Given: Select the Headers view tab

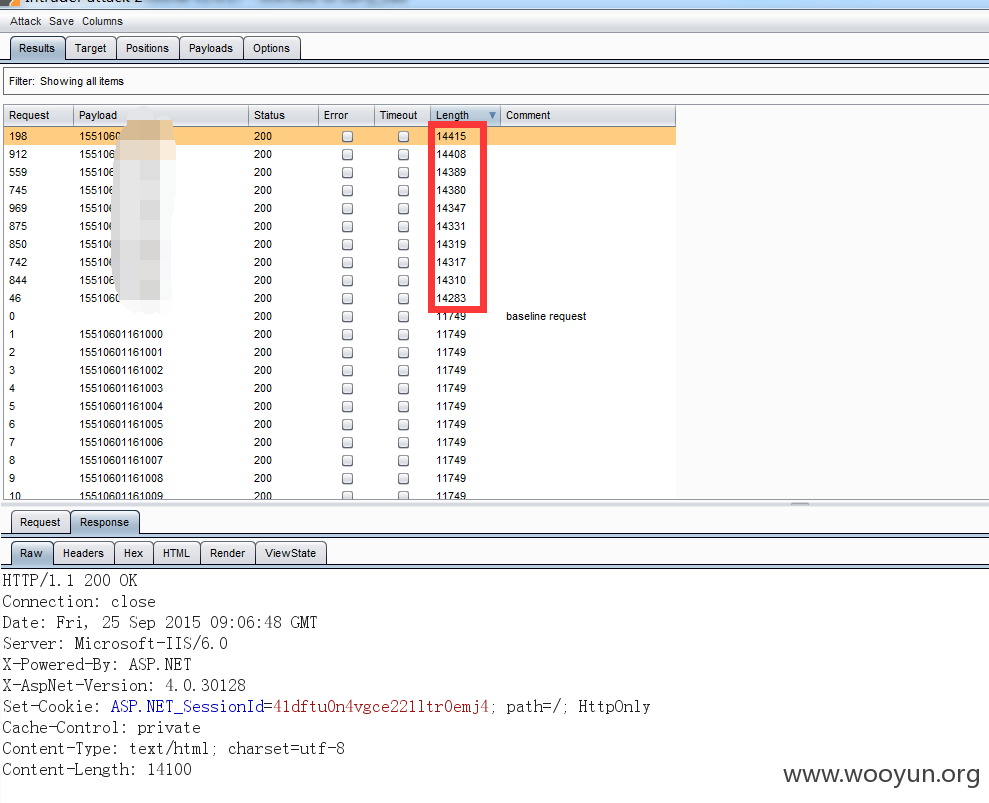Looking at the screenshot, I should click(83, 553).
